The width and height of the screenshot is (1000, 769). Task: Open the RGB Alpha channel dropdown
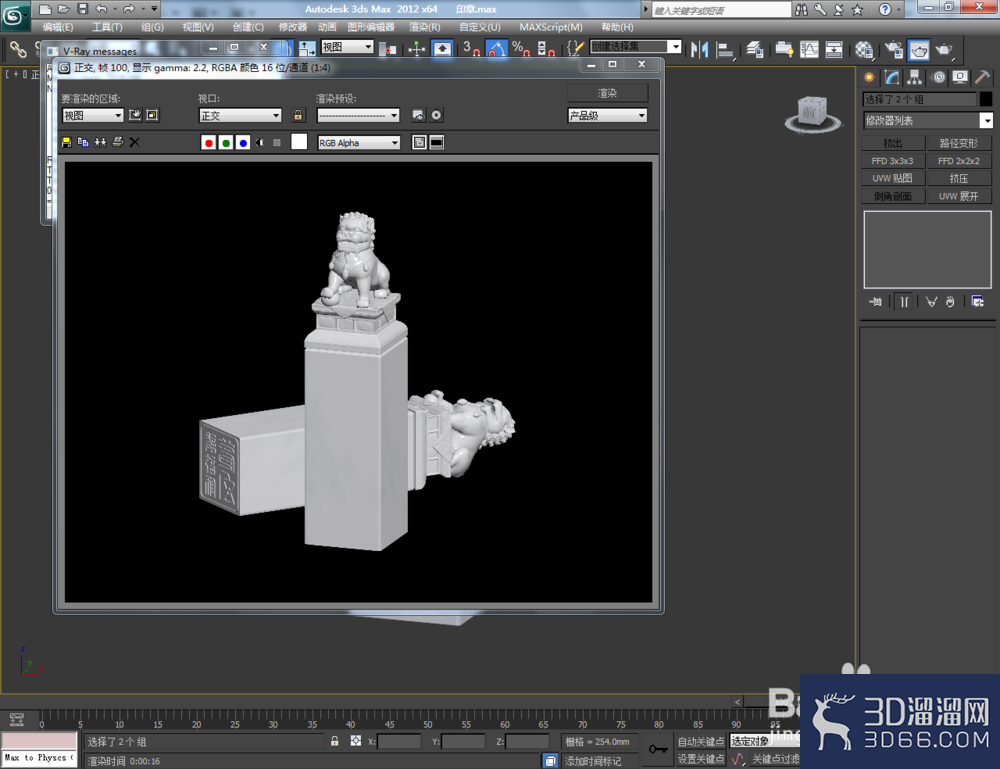pos(359,143)
